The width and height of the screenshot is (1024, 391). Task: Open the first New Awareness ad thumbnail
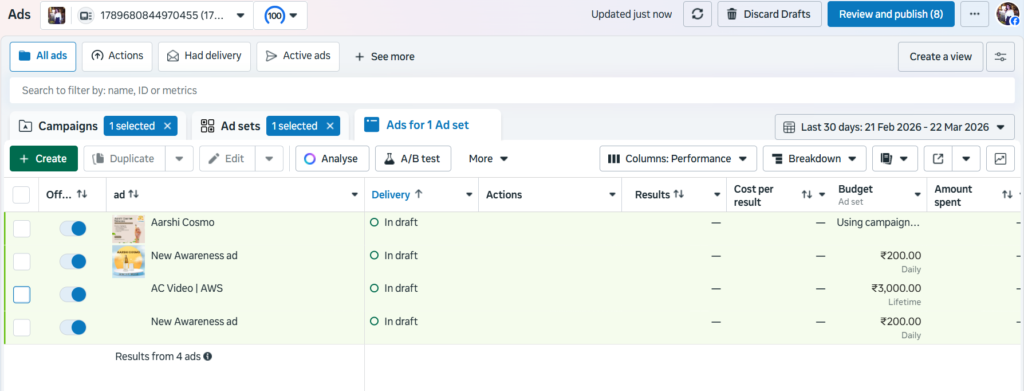(x=128, y=262)
